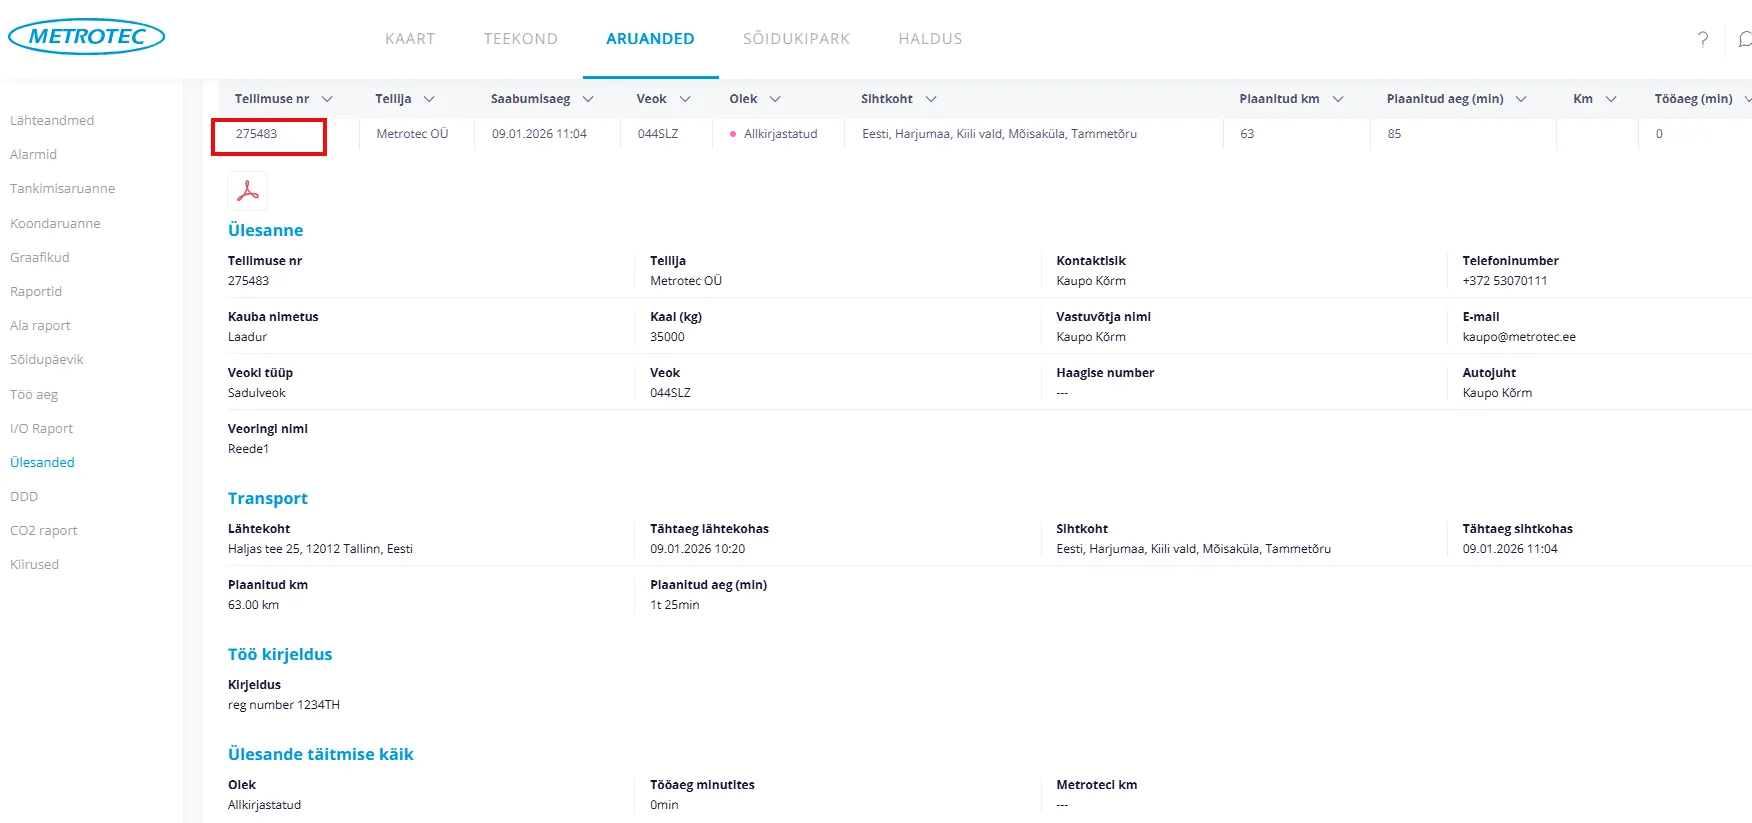The height and width of the screenshot is (823, 1752).
Task: Open Tankimisaruanne in the sidebar
Action: click(x=62, y=188)
